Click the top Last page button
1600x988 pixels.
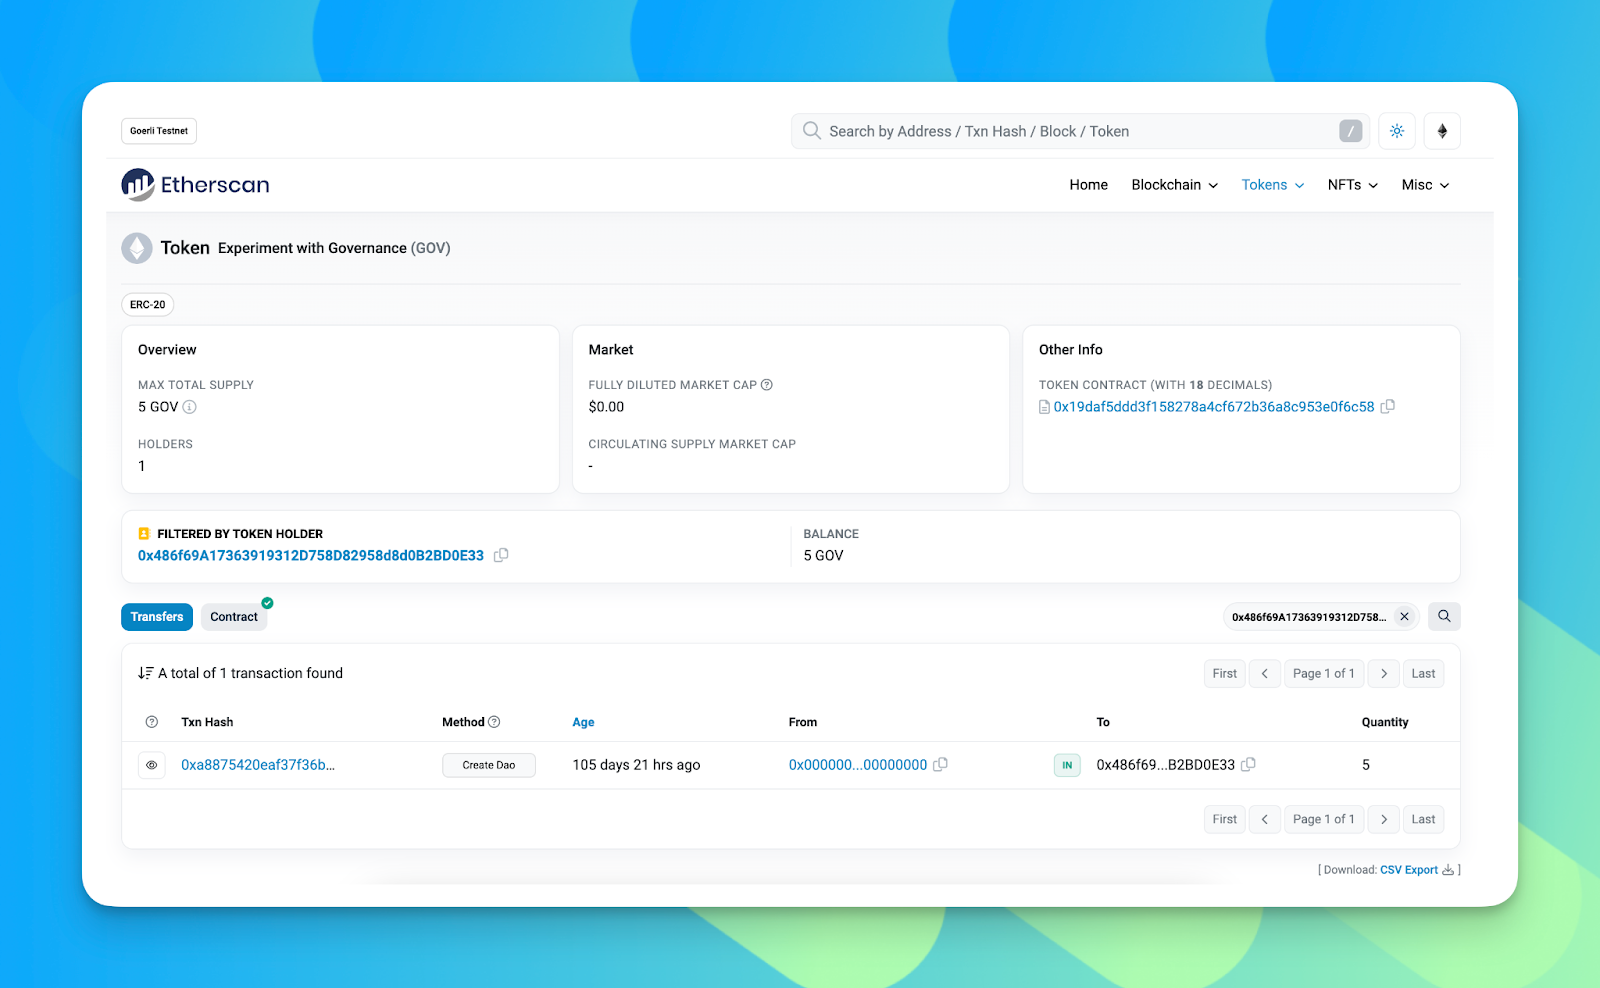point(1423,674)
